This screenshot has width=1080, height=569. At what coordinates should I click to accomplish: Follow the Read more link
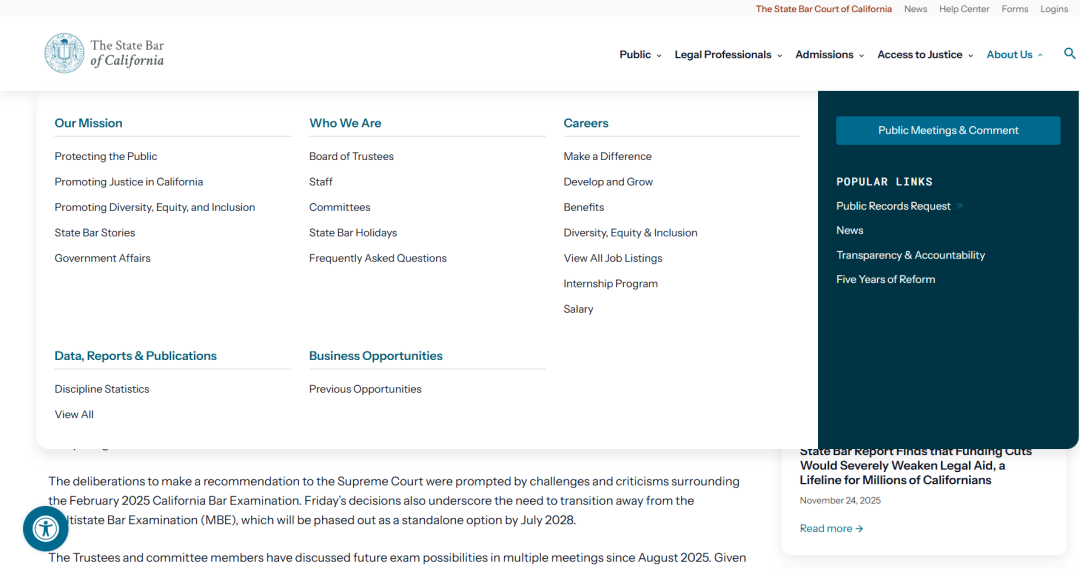tap(830, 528)
